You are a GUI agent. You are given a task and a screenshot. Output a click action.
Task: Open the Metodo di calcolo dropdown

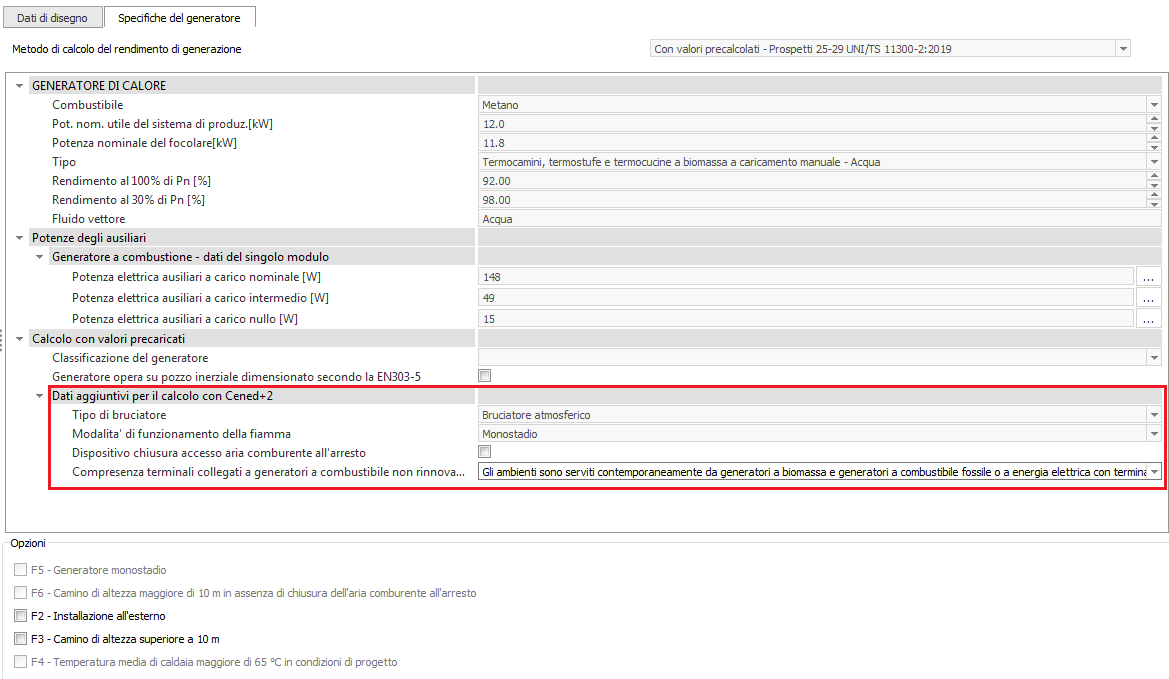[x=1123, y=48]
